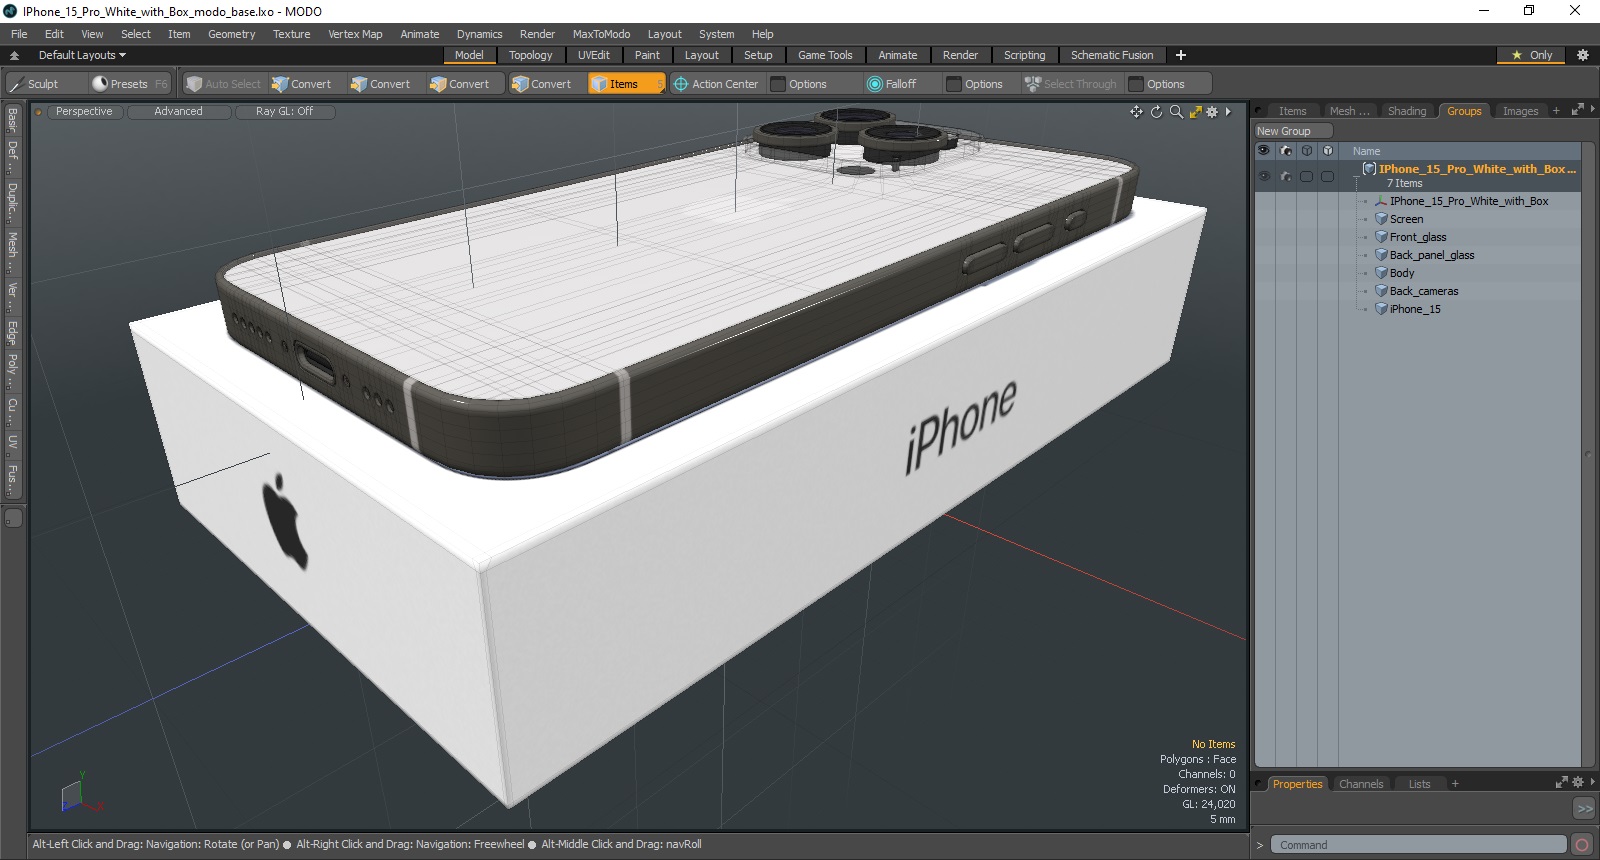Click the viewport axis gizmo
The height and width of the screenshot is (860, 1600).
tap(81, 793)
